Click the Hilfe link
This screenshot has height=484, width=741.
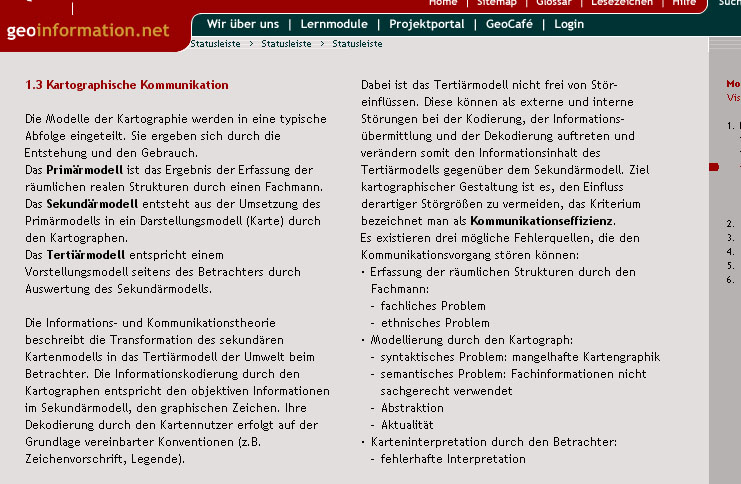click(x=684, y=3)
